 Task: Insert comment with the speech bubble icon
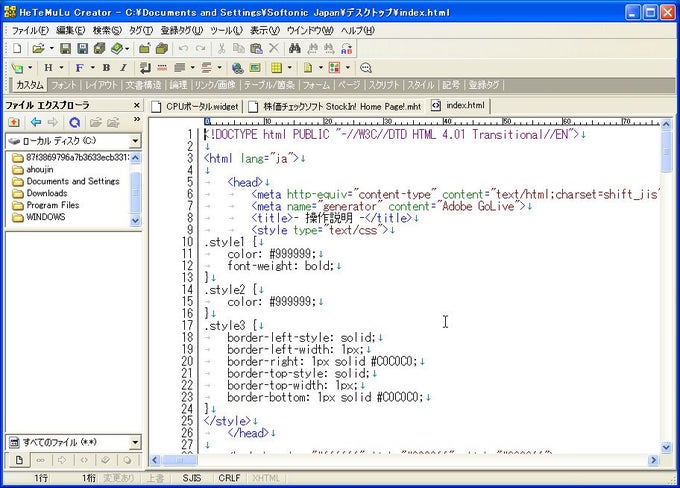pyautogui.click(x=366, y=68)
